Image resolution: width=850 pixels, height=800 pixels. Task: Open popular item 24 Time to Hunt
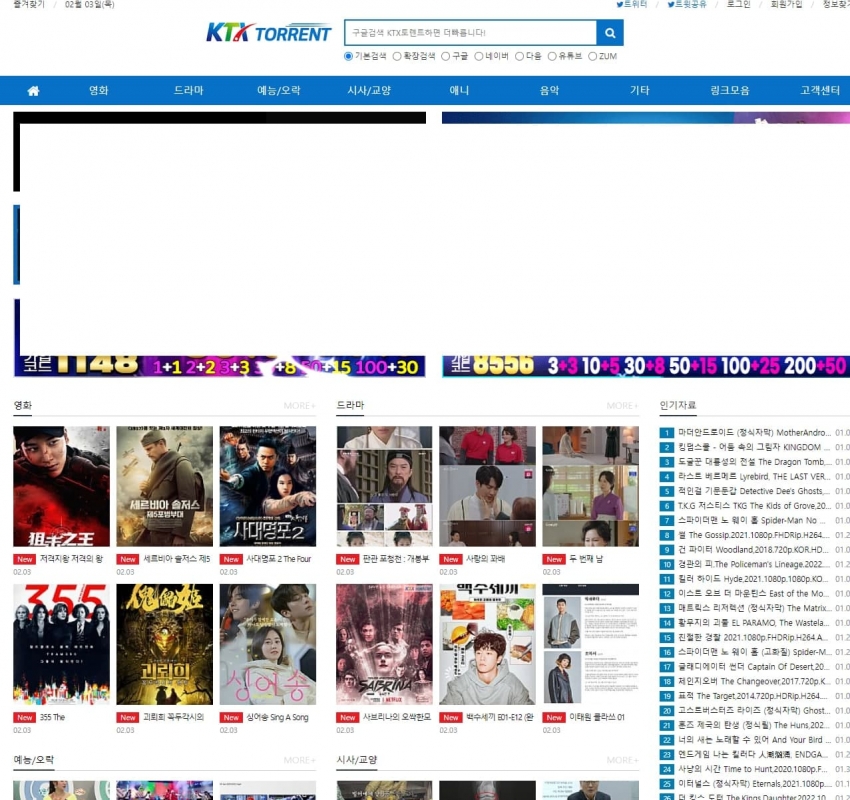tap(753, 769)
